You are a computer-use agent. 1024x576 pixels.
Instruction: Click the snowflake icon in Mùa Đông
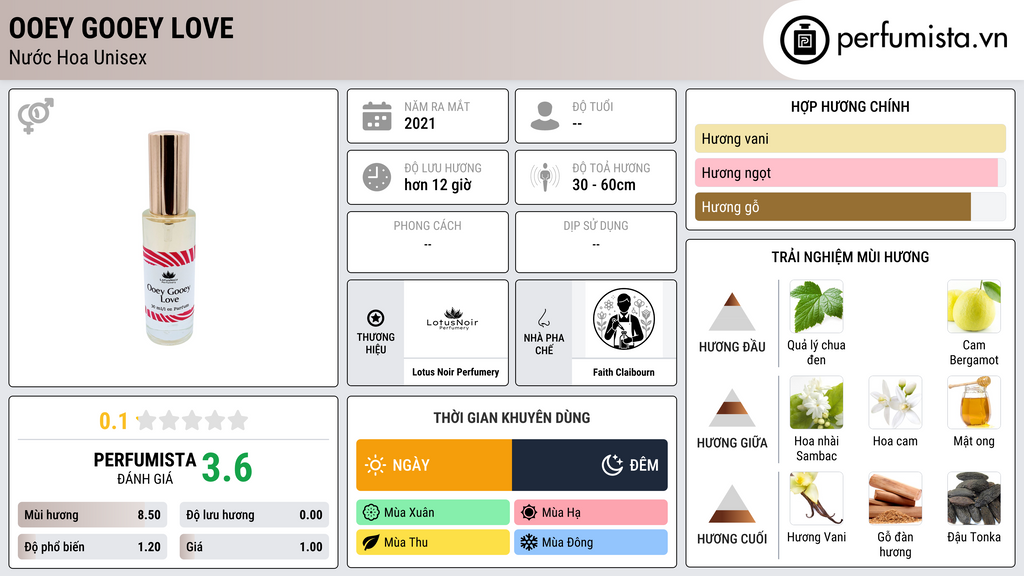point(529,542)
